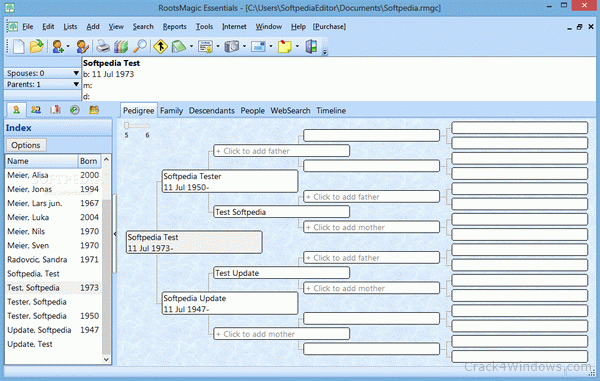This screenshot has height=381, width=600.
Task: Open the File menu
Action: pyautogui.click(x=28, y=26)
